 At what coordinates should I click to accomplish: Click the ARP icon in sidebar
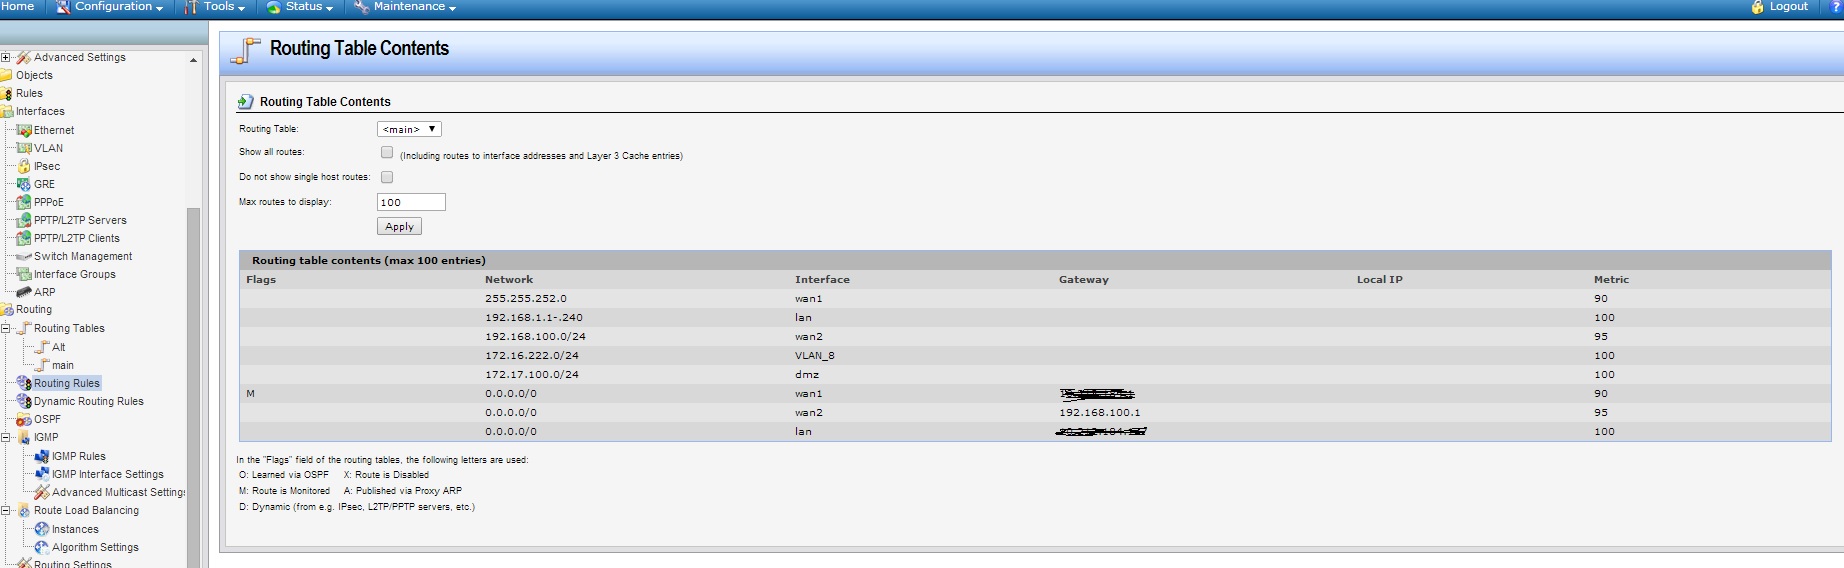click(x=24, y=292)
